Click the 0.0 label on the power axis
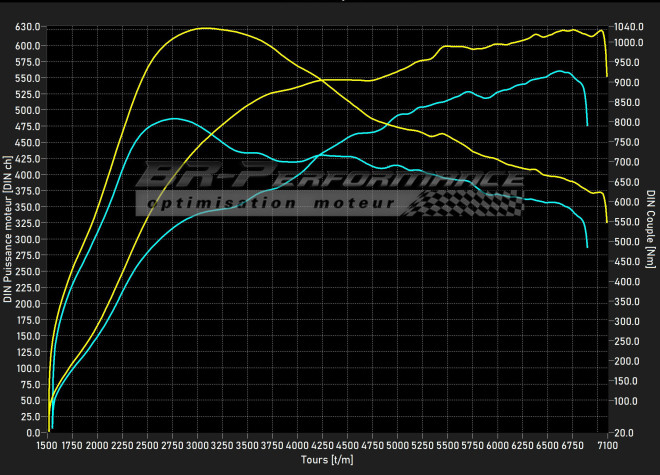 point(31,433)
